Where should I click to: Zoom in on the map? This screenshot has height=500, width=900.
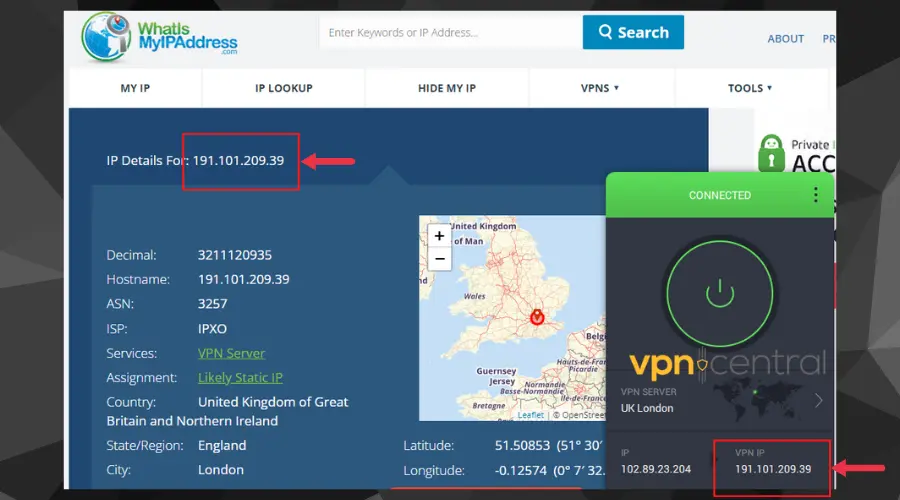[440, 236]
